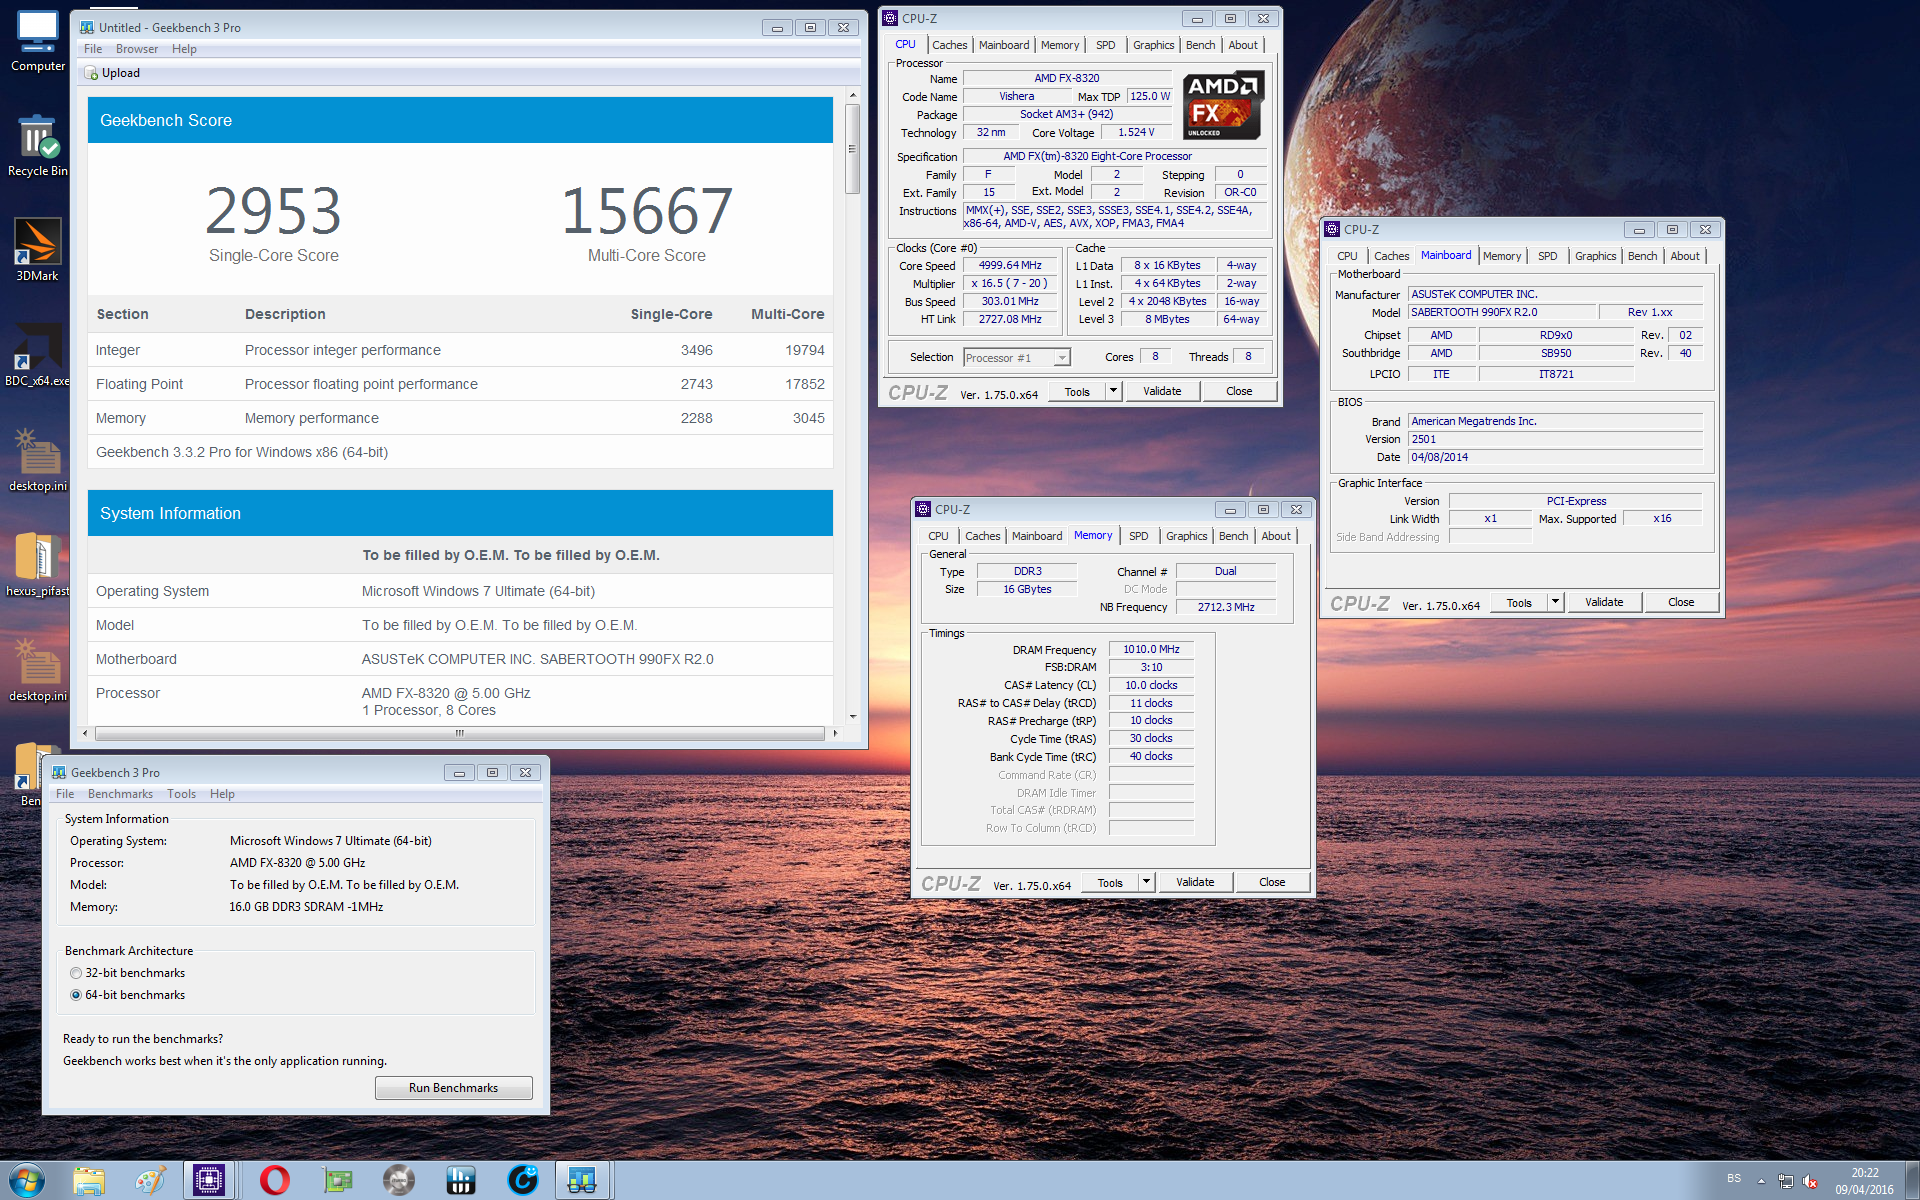1920x1200 pixels.
Task: Show hidden tray icons arrow
Action: point(1761,1181)
